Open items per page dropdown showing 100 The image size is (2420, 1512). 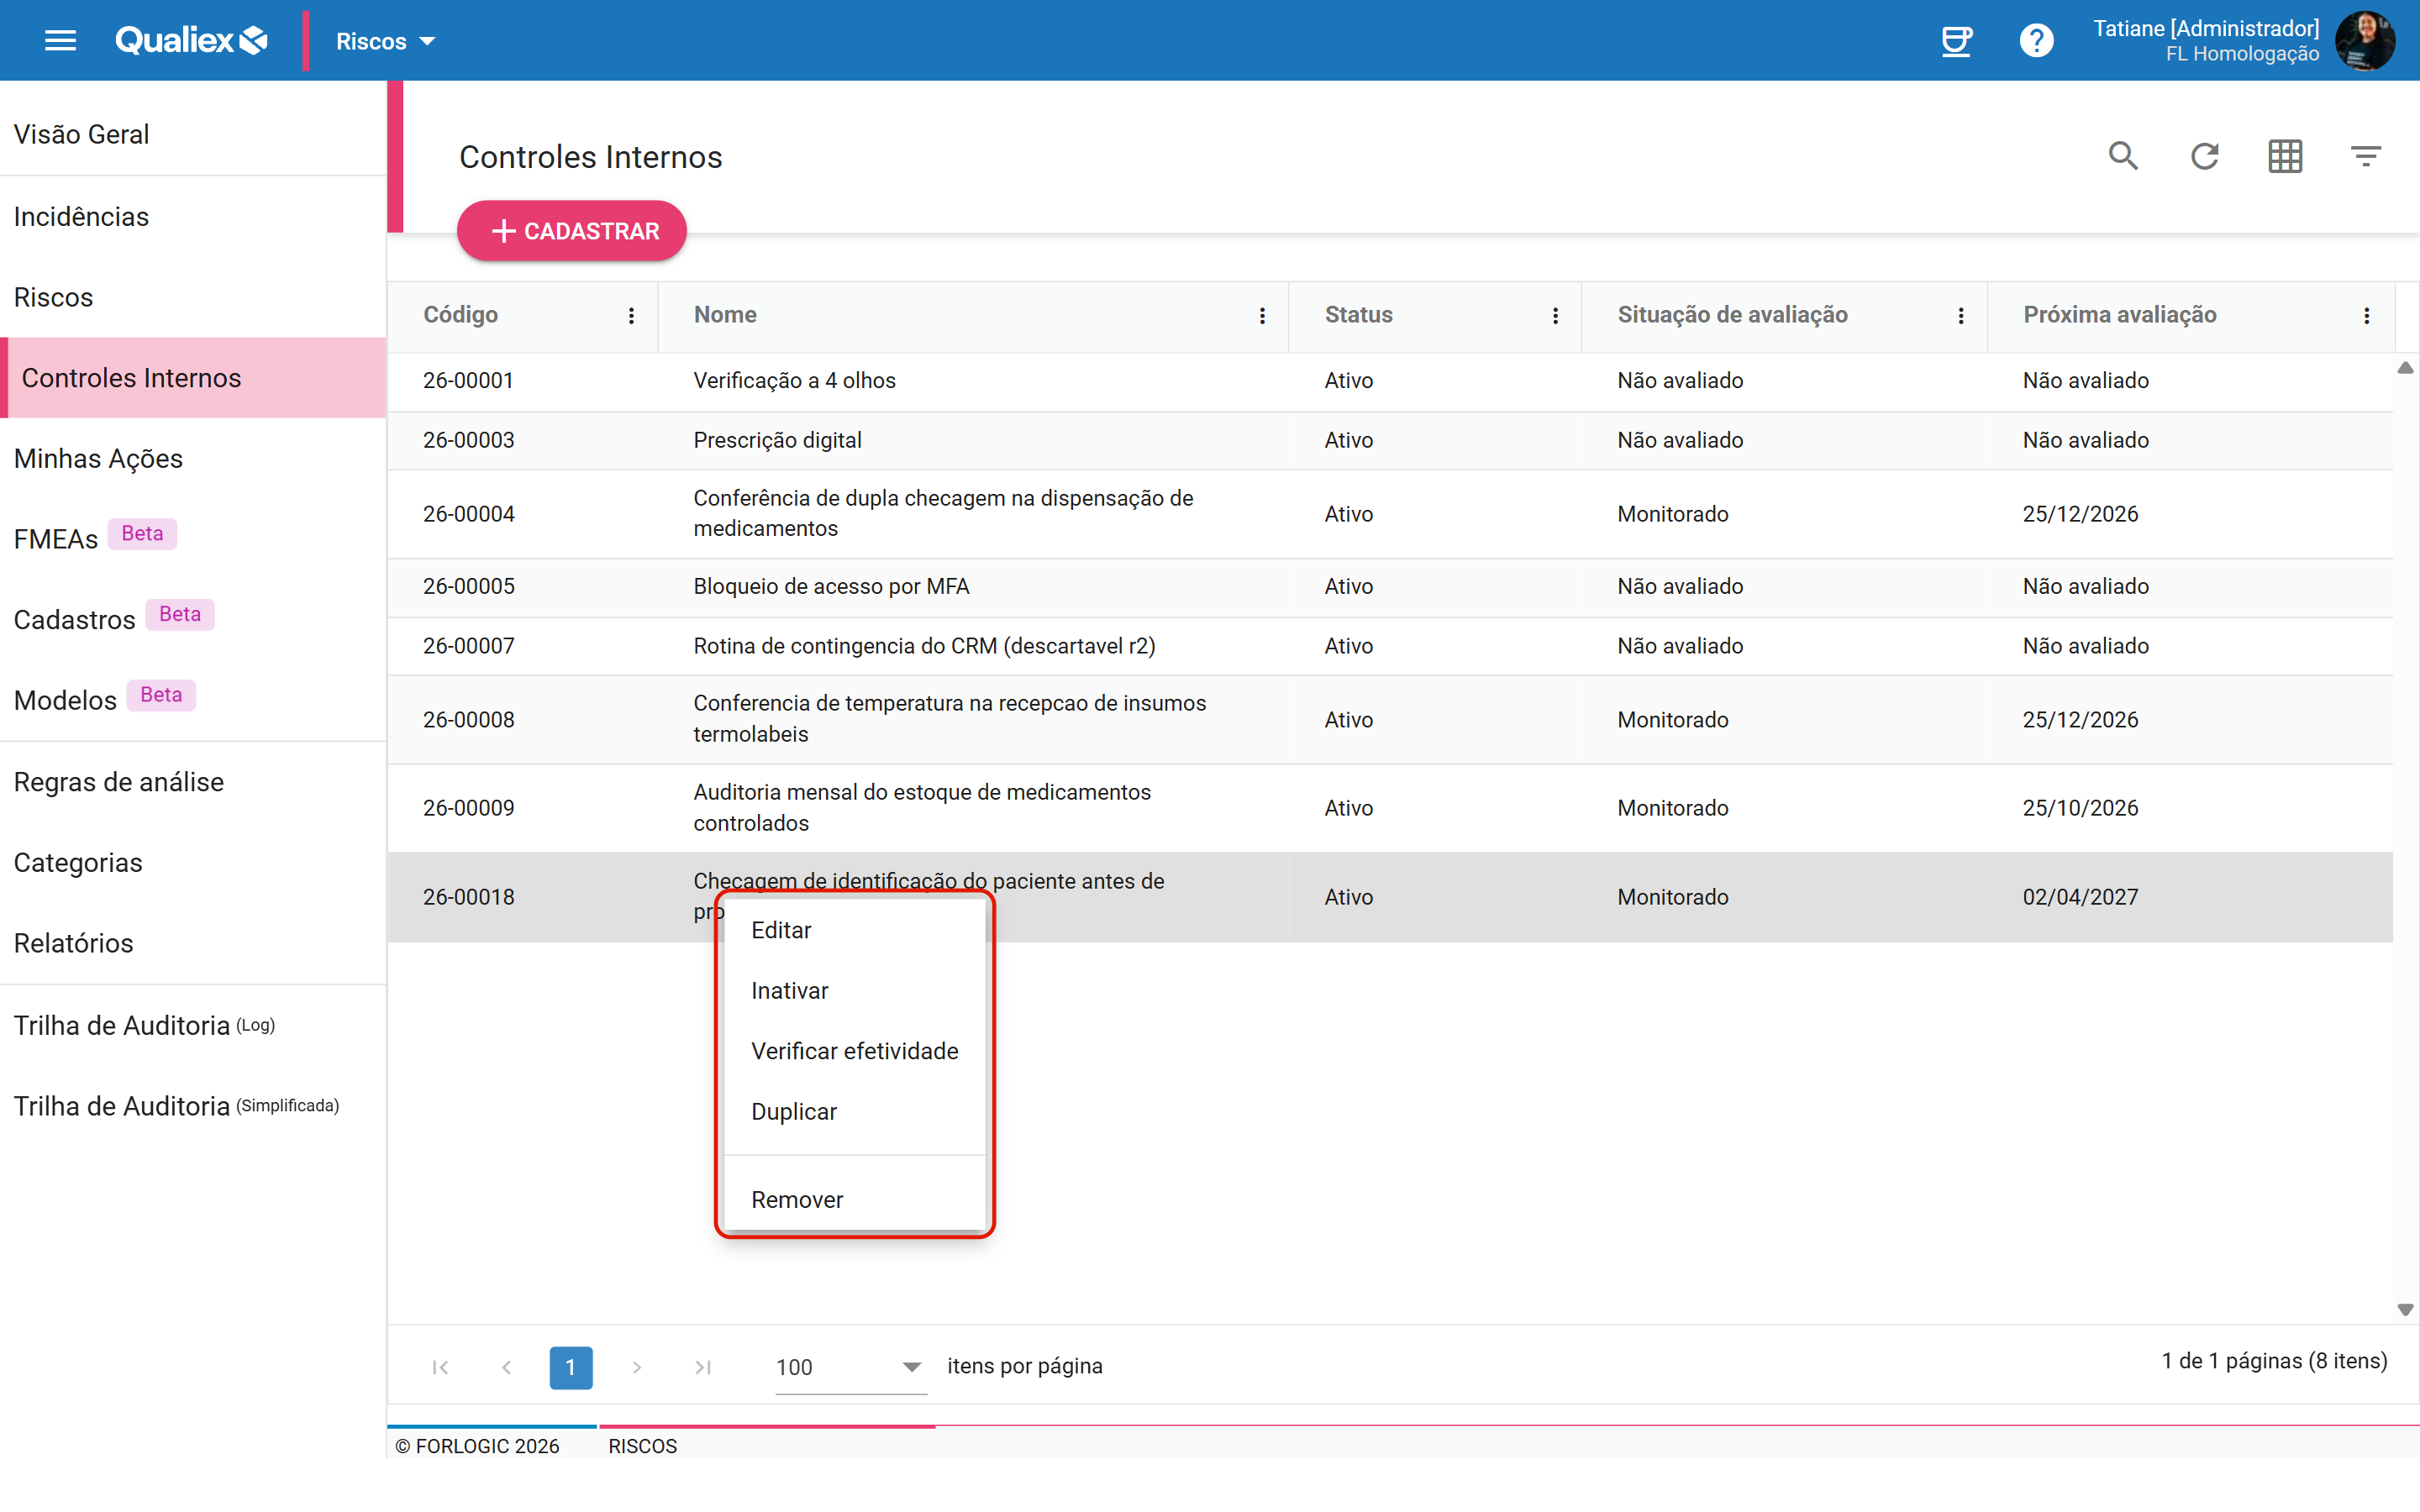pos(850,1367)
